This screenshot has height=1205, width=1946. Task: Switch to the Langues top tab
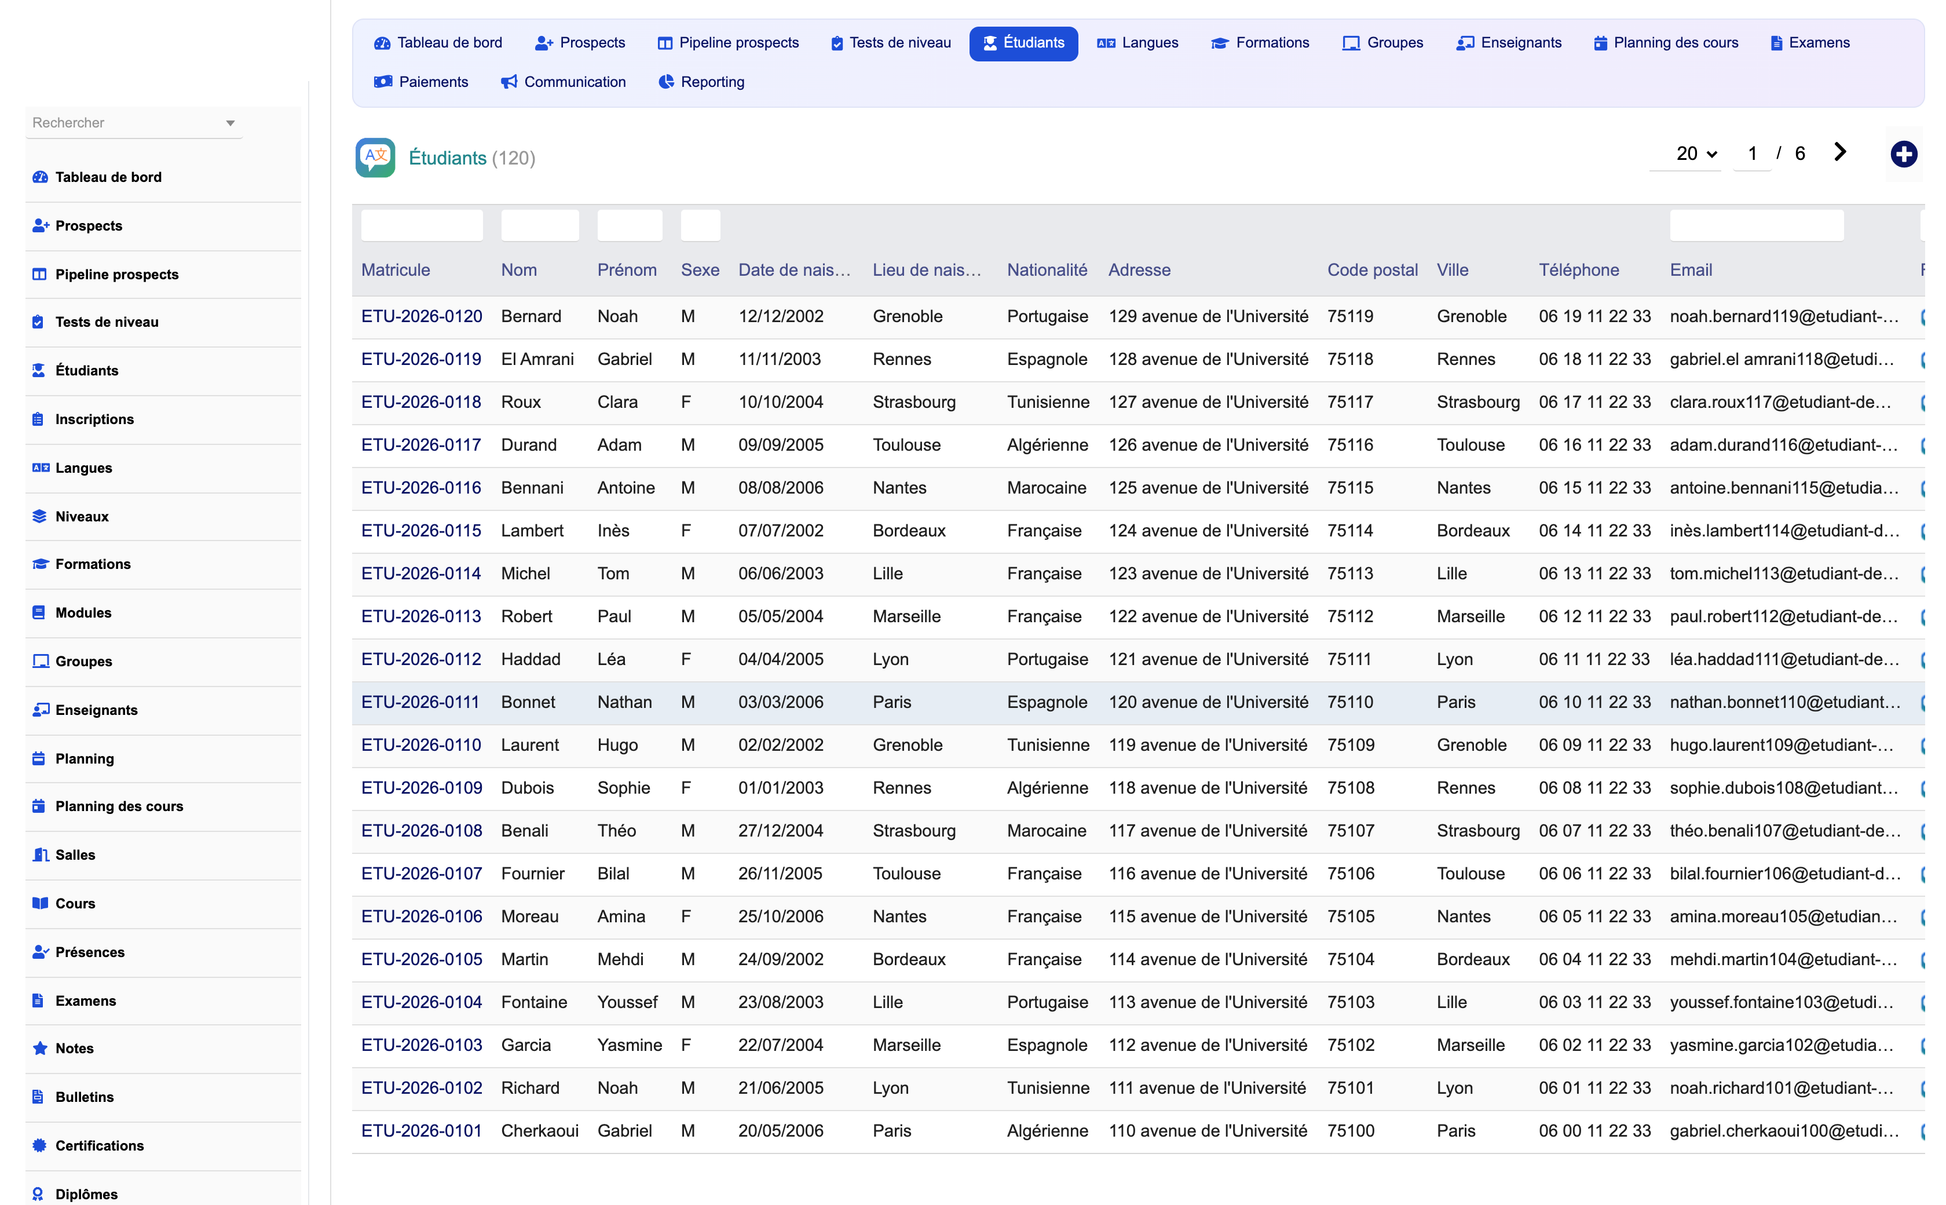click(x=1138, y=43)
